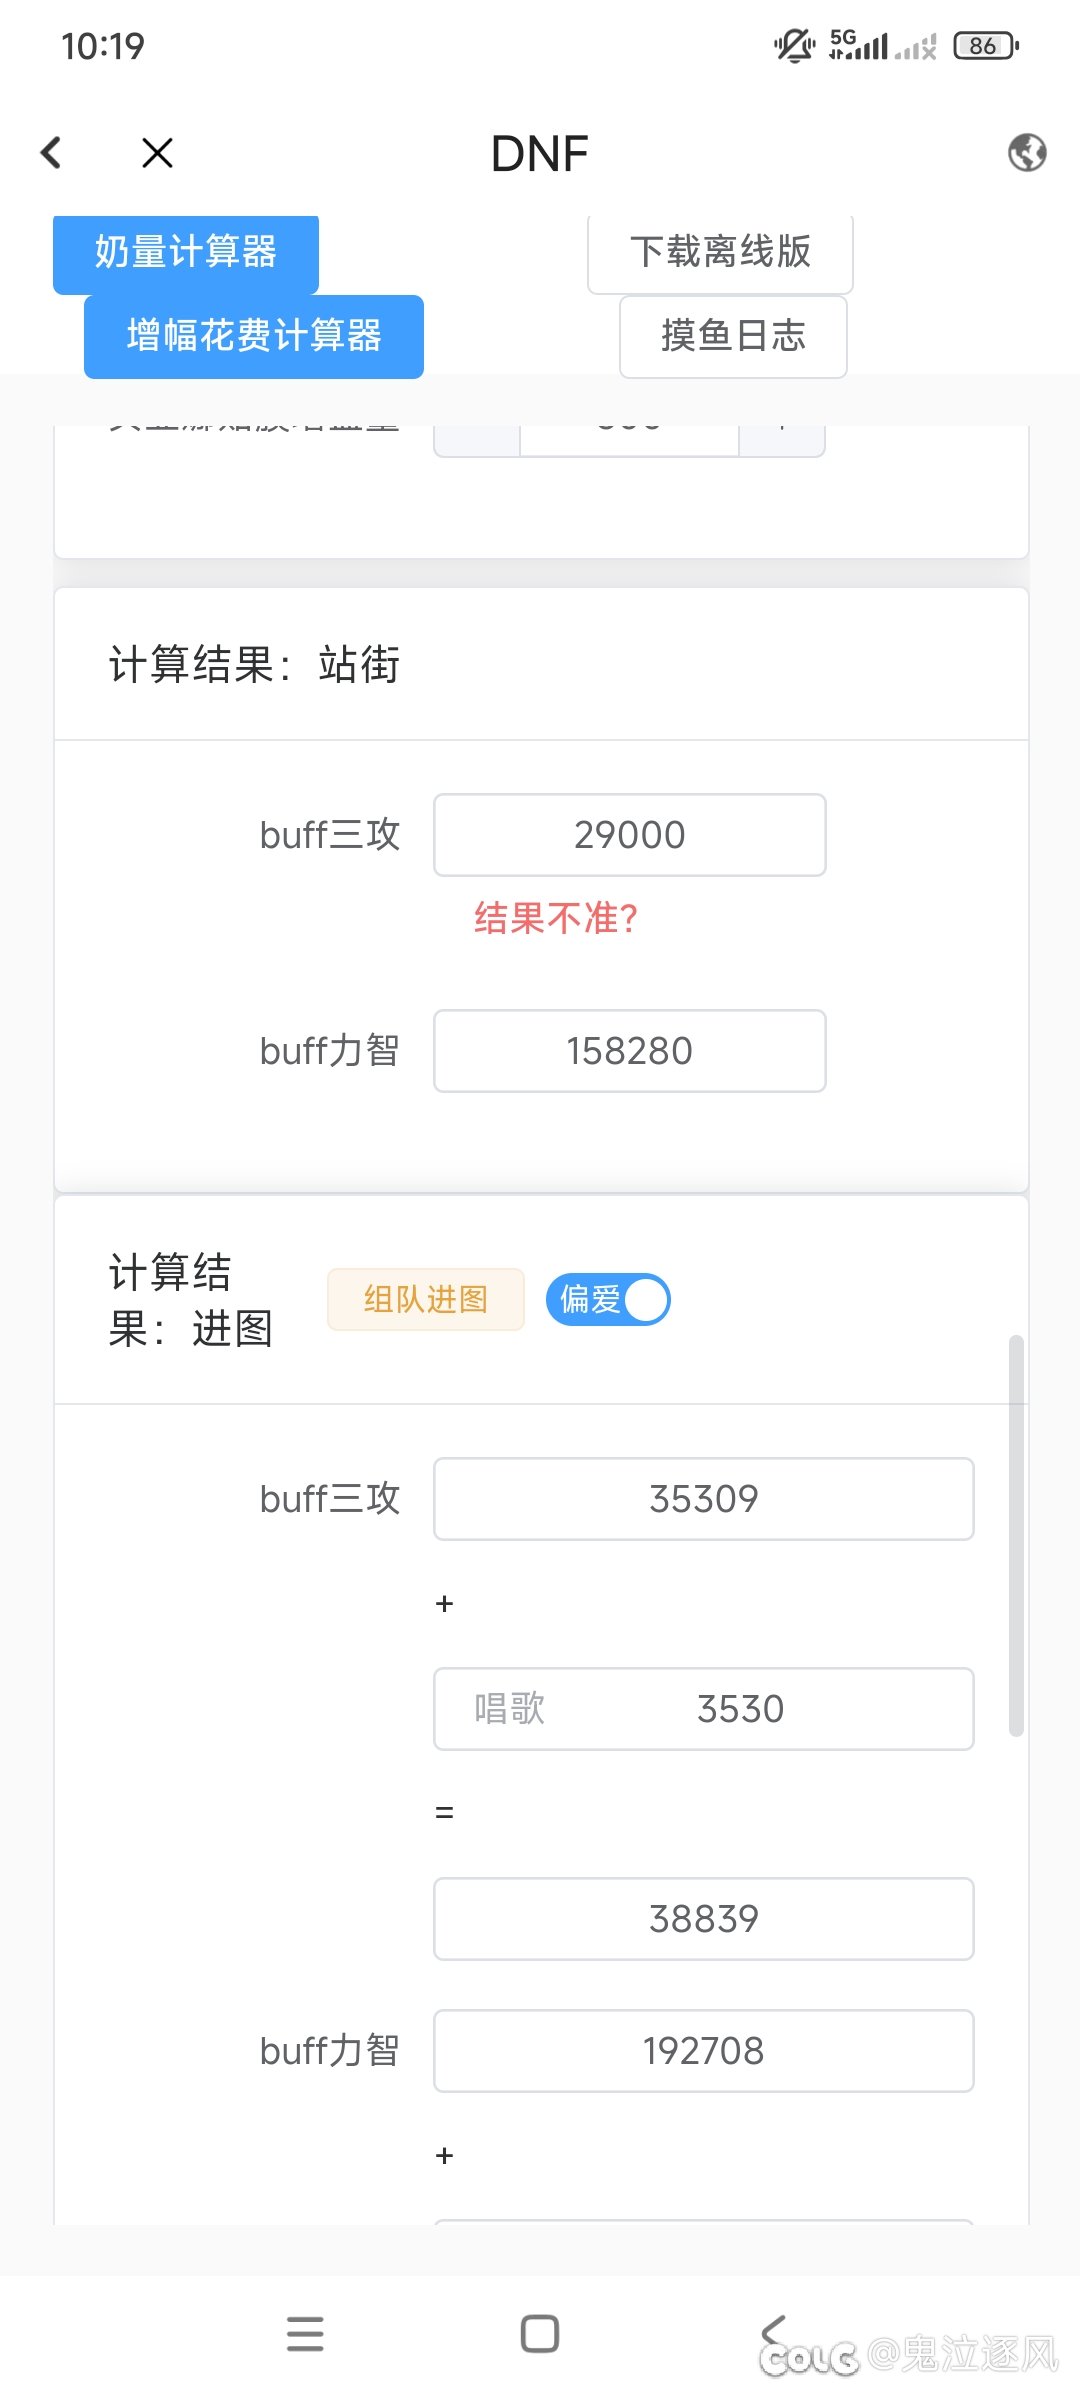Image resolution: width=1080 pixels, height=2400 pixels.
Task: Close the DNF page with X
Action: [157, 153]
